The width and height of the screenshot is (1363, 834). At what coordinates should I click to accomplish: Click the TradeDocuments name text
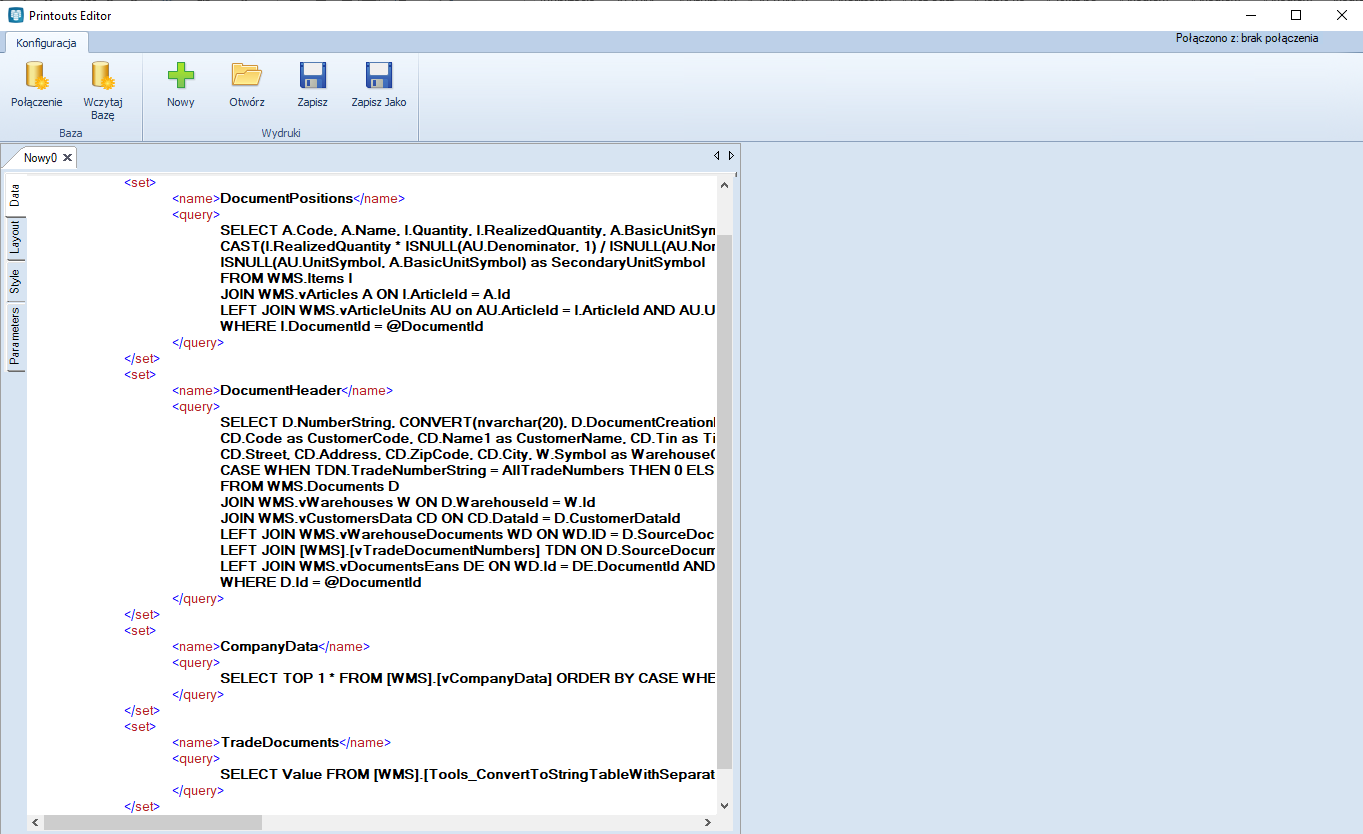(x=279, y=742)
